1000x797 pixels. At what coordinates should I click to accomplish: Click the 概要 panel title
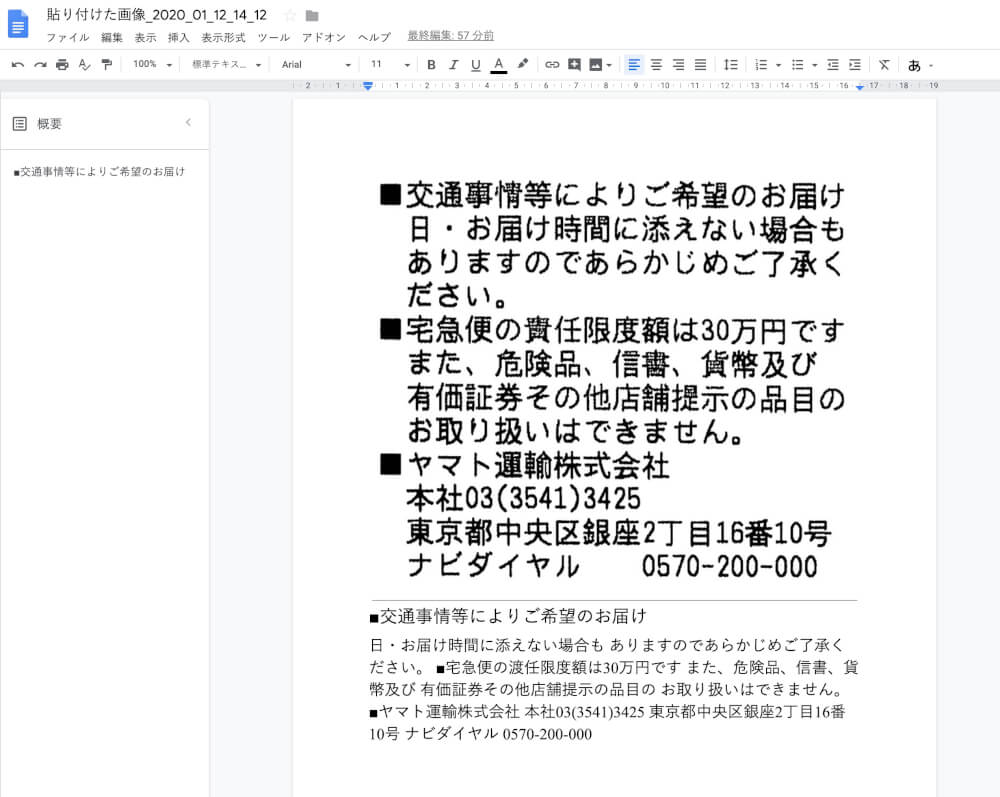[50, 124]
